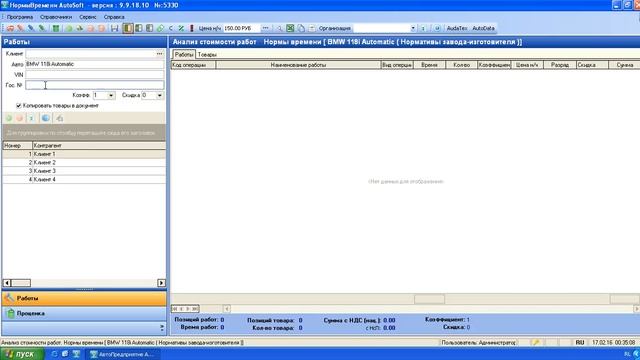Click the AudaTex toolbar button

[x=457, y=28]
